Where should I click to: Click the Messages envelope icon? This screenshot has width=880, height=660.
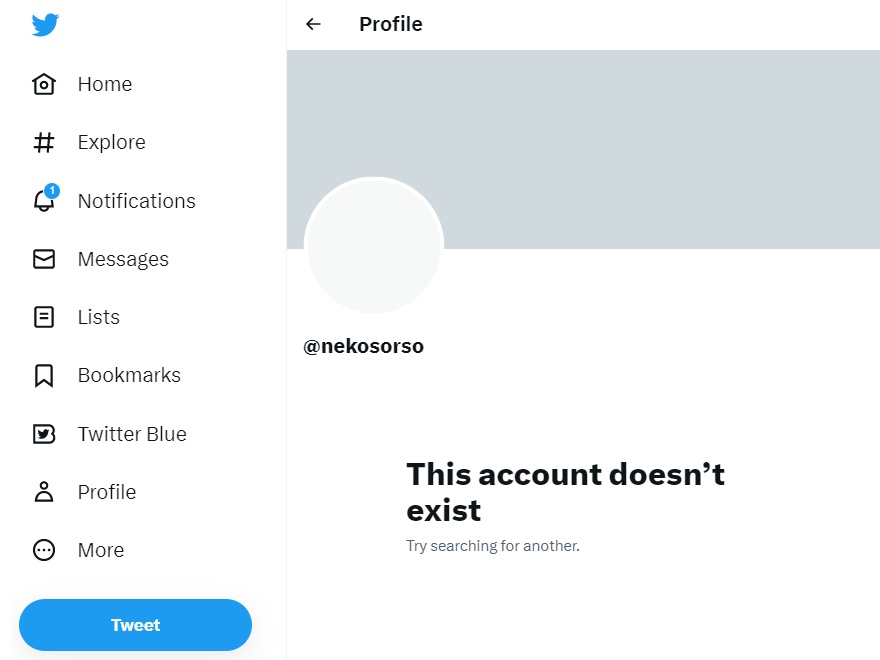click(x=44, y=259)
